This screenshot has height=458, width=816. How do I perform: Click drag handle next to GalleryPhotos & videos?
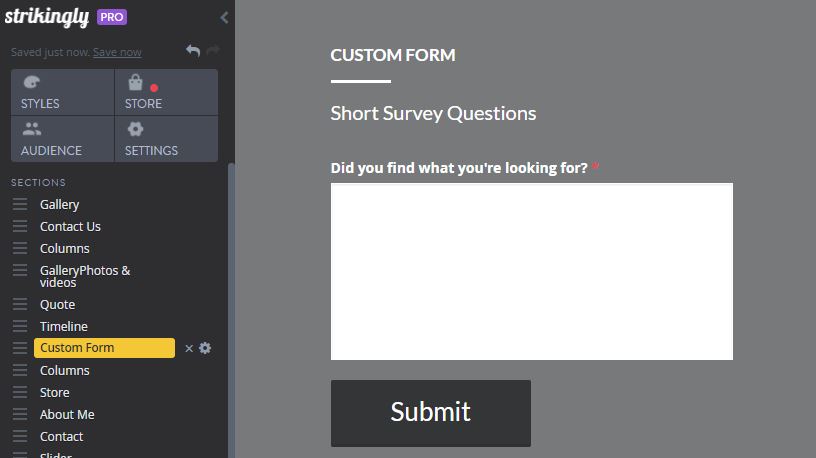click(20, 270)
